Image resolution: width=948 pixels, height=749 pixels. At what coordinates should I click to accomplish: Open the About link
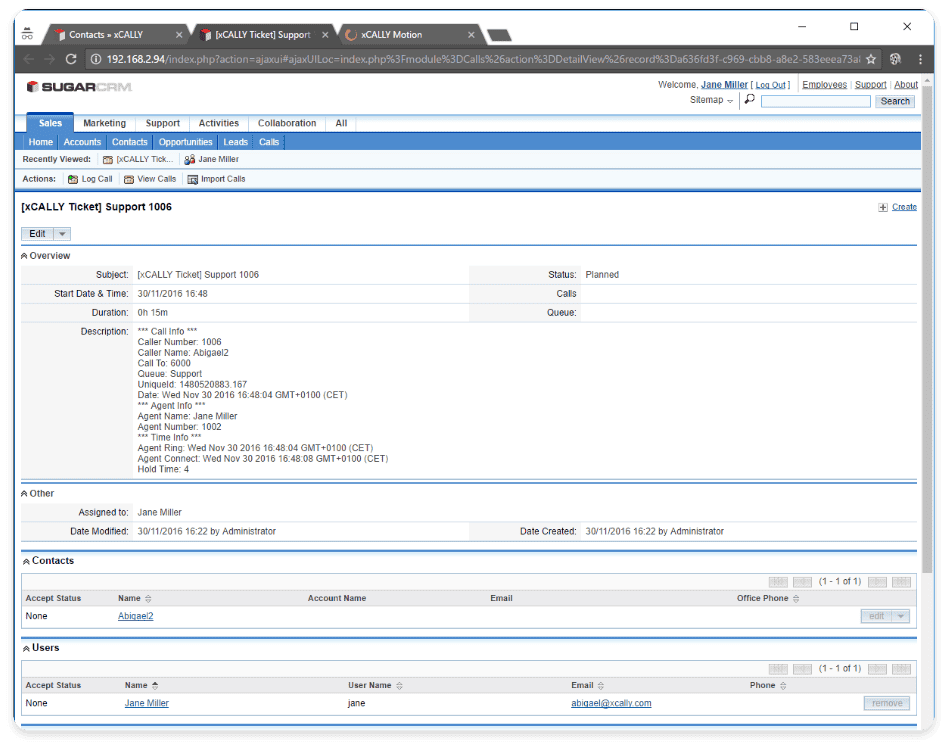(x=906, y=85)
